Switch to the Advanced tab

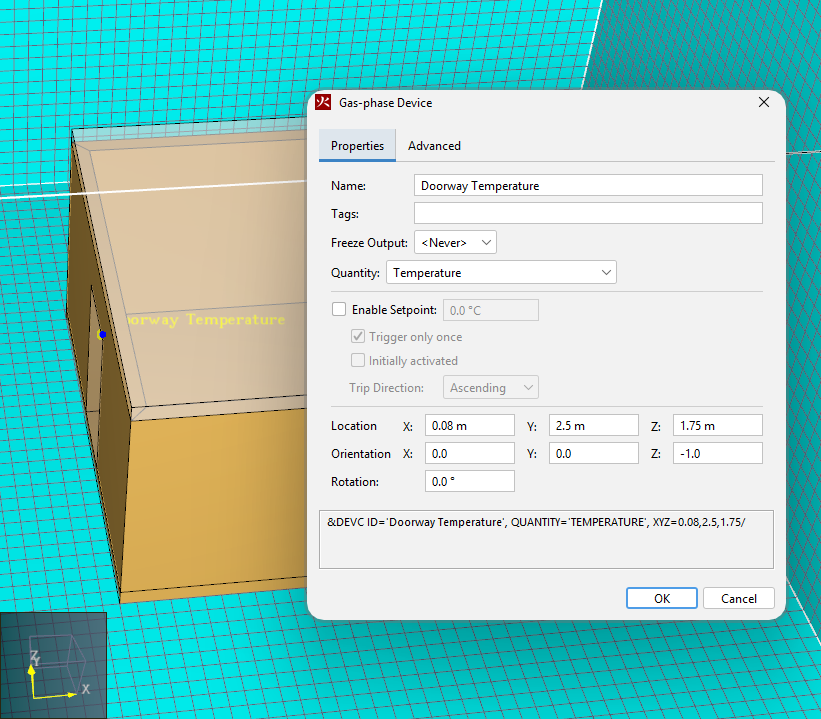tap(434, 146)
